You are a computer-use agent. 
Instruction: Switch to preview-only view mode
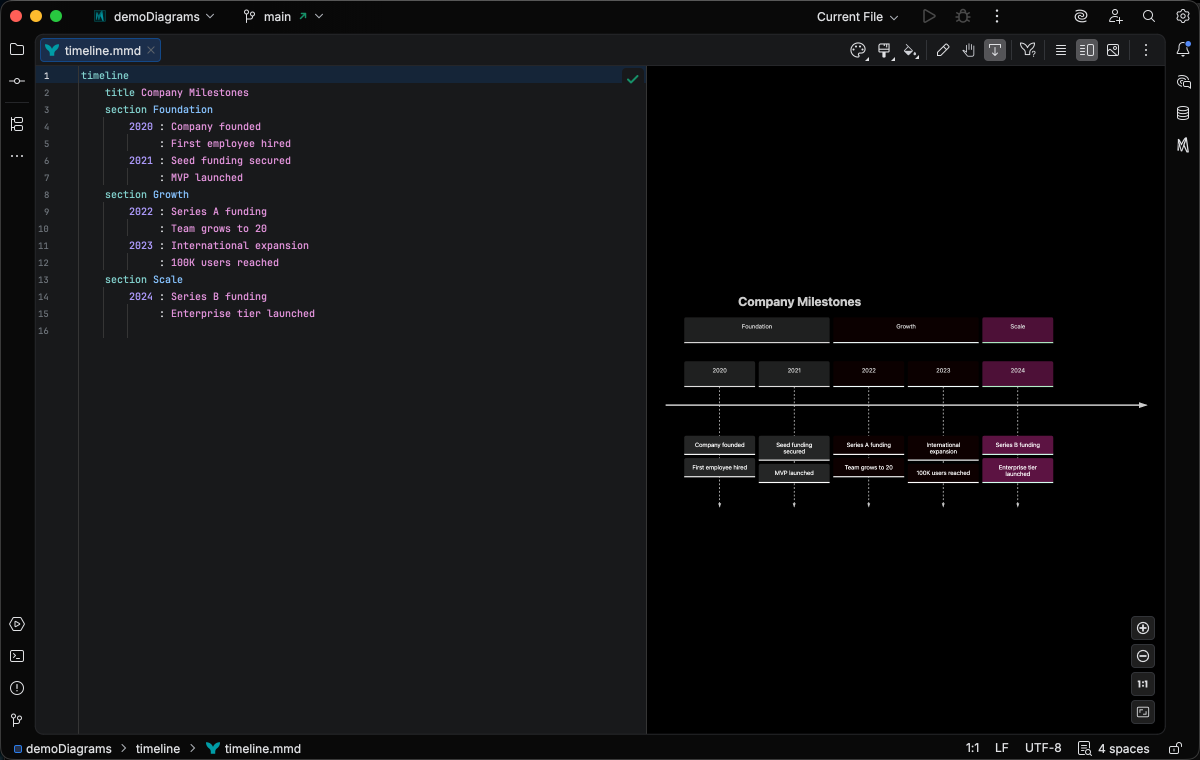(x=1113, y=50)
